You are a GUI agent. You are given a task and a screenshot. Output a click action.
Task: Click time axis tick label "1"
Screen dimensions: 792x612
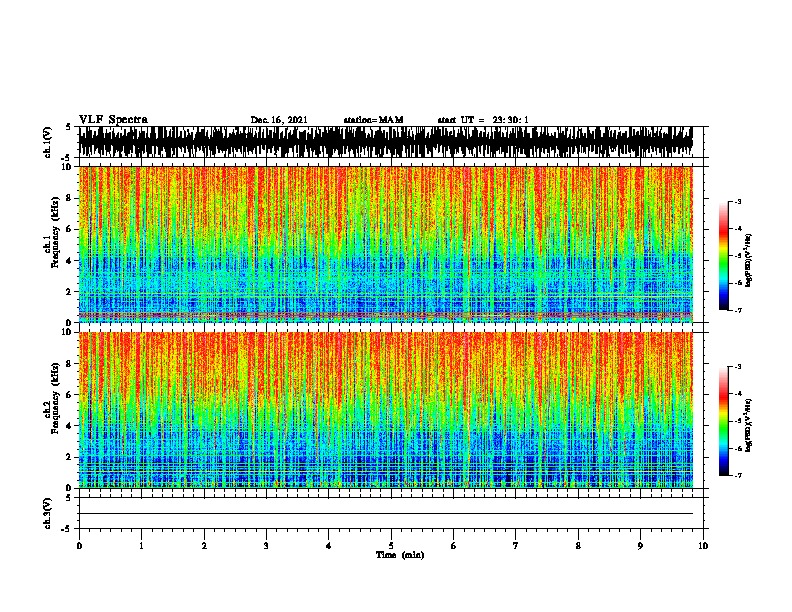(x=141, y=546)
